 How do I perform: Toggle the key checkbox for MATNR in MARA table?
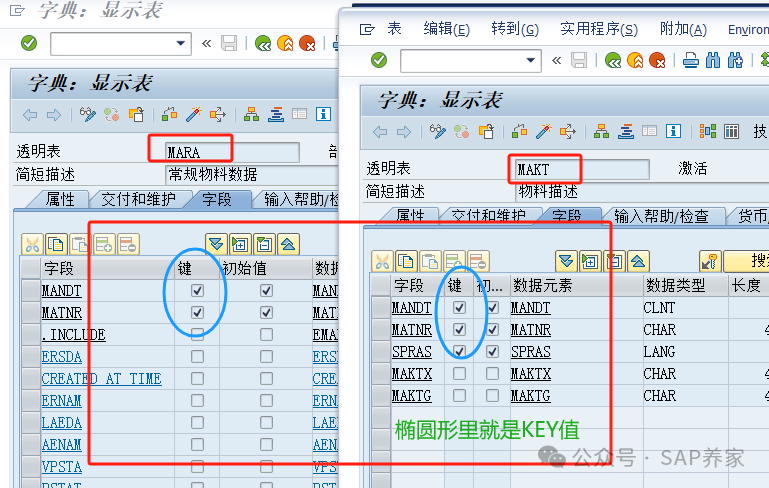[197, 312]
